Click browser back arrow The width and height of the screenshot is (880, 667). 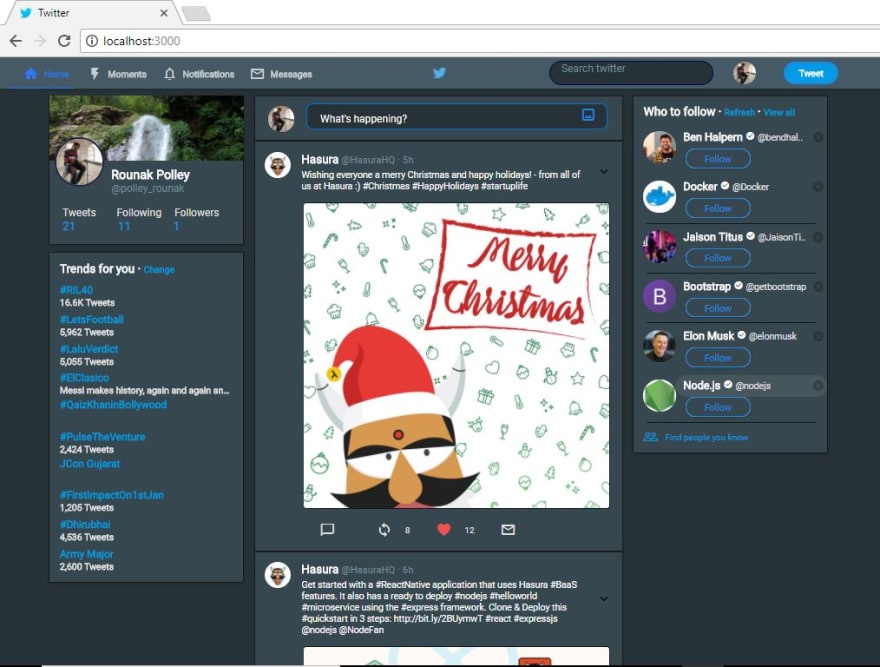pos(16,41)
